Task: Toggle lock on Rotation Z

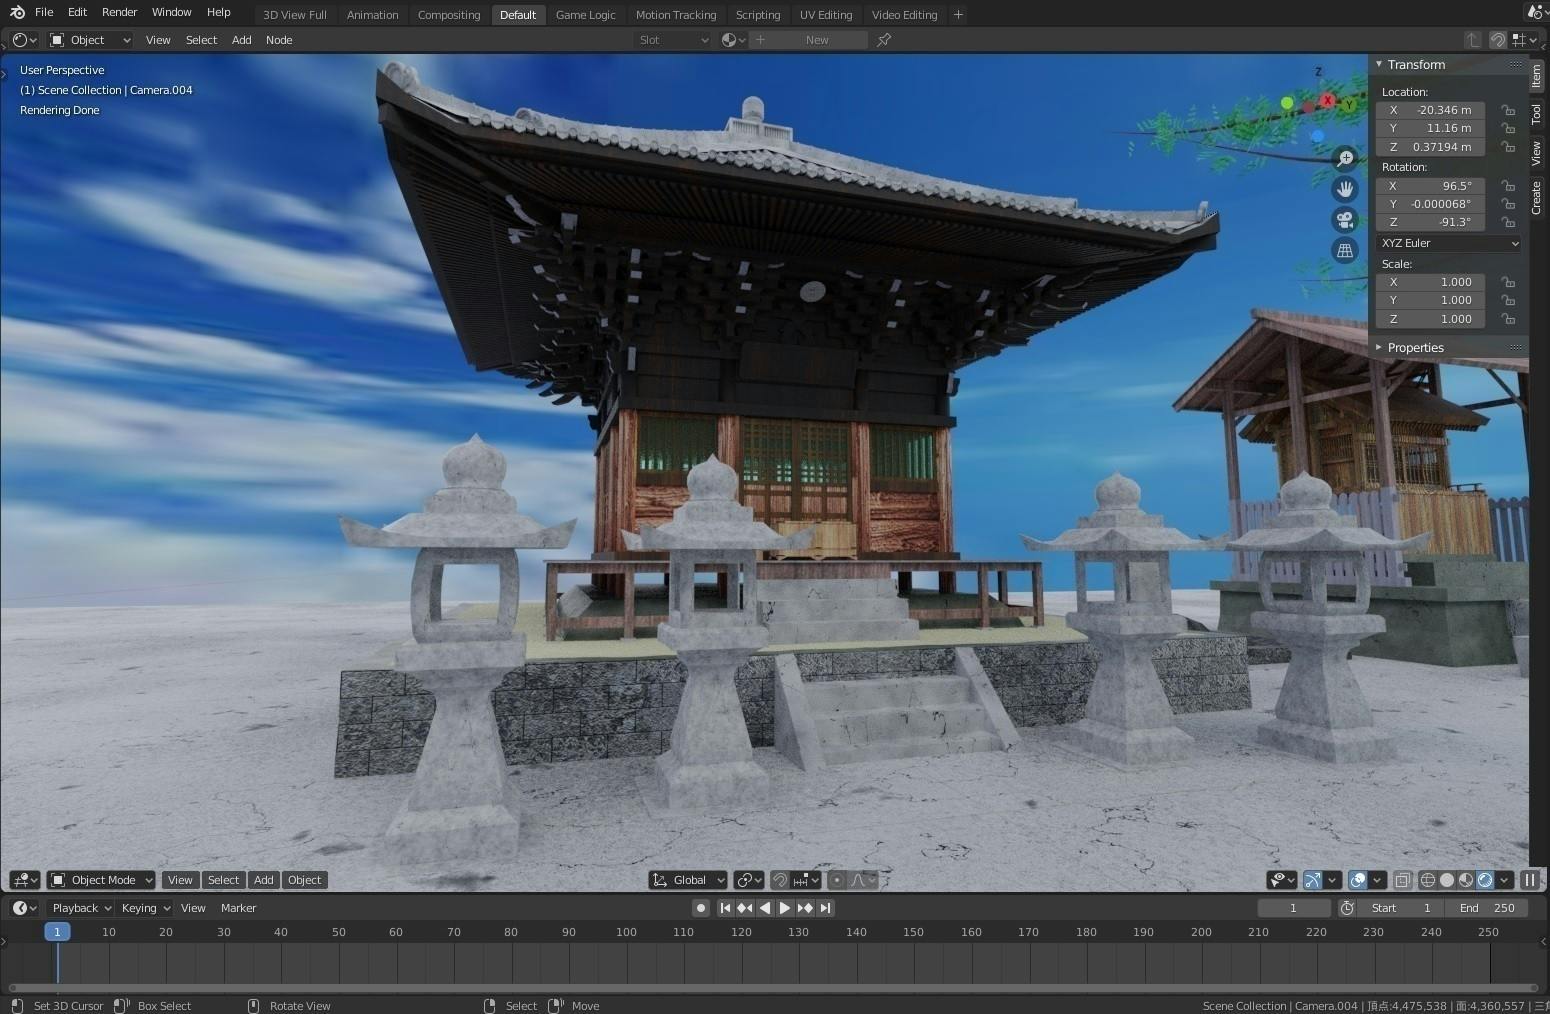Action: point(1507,222)
